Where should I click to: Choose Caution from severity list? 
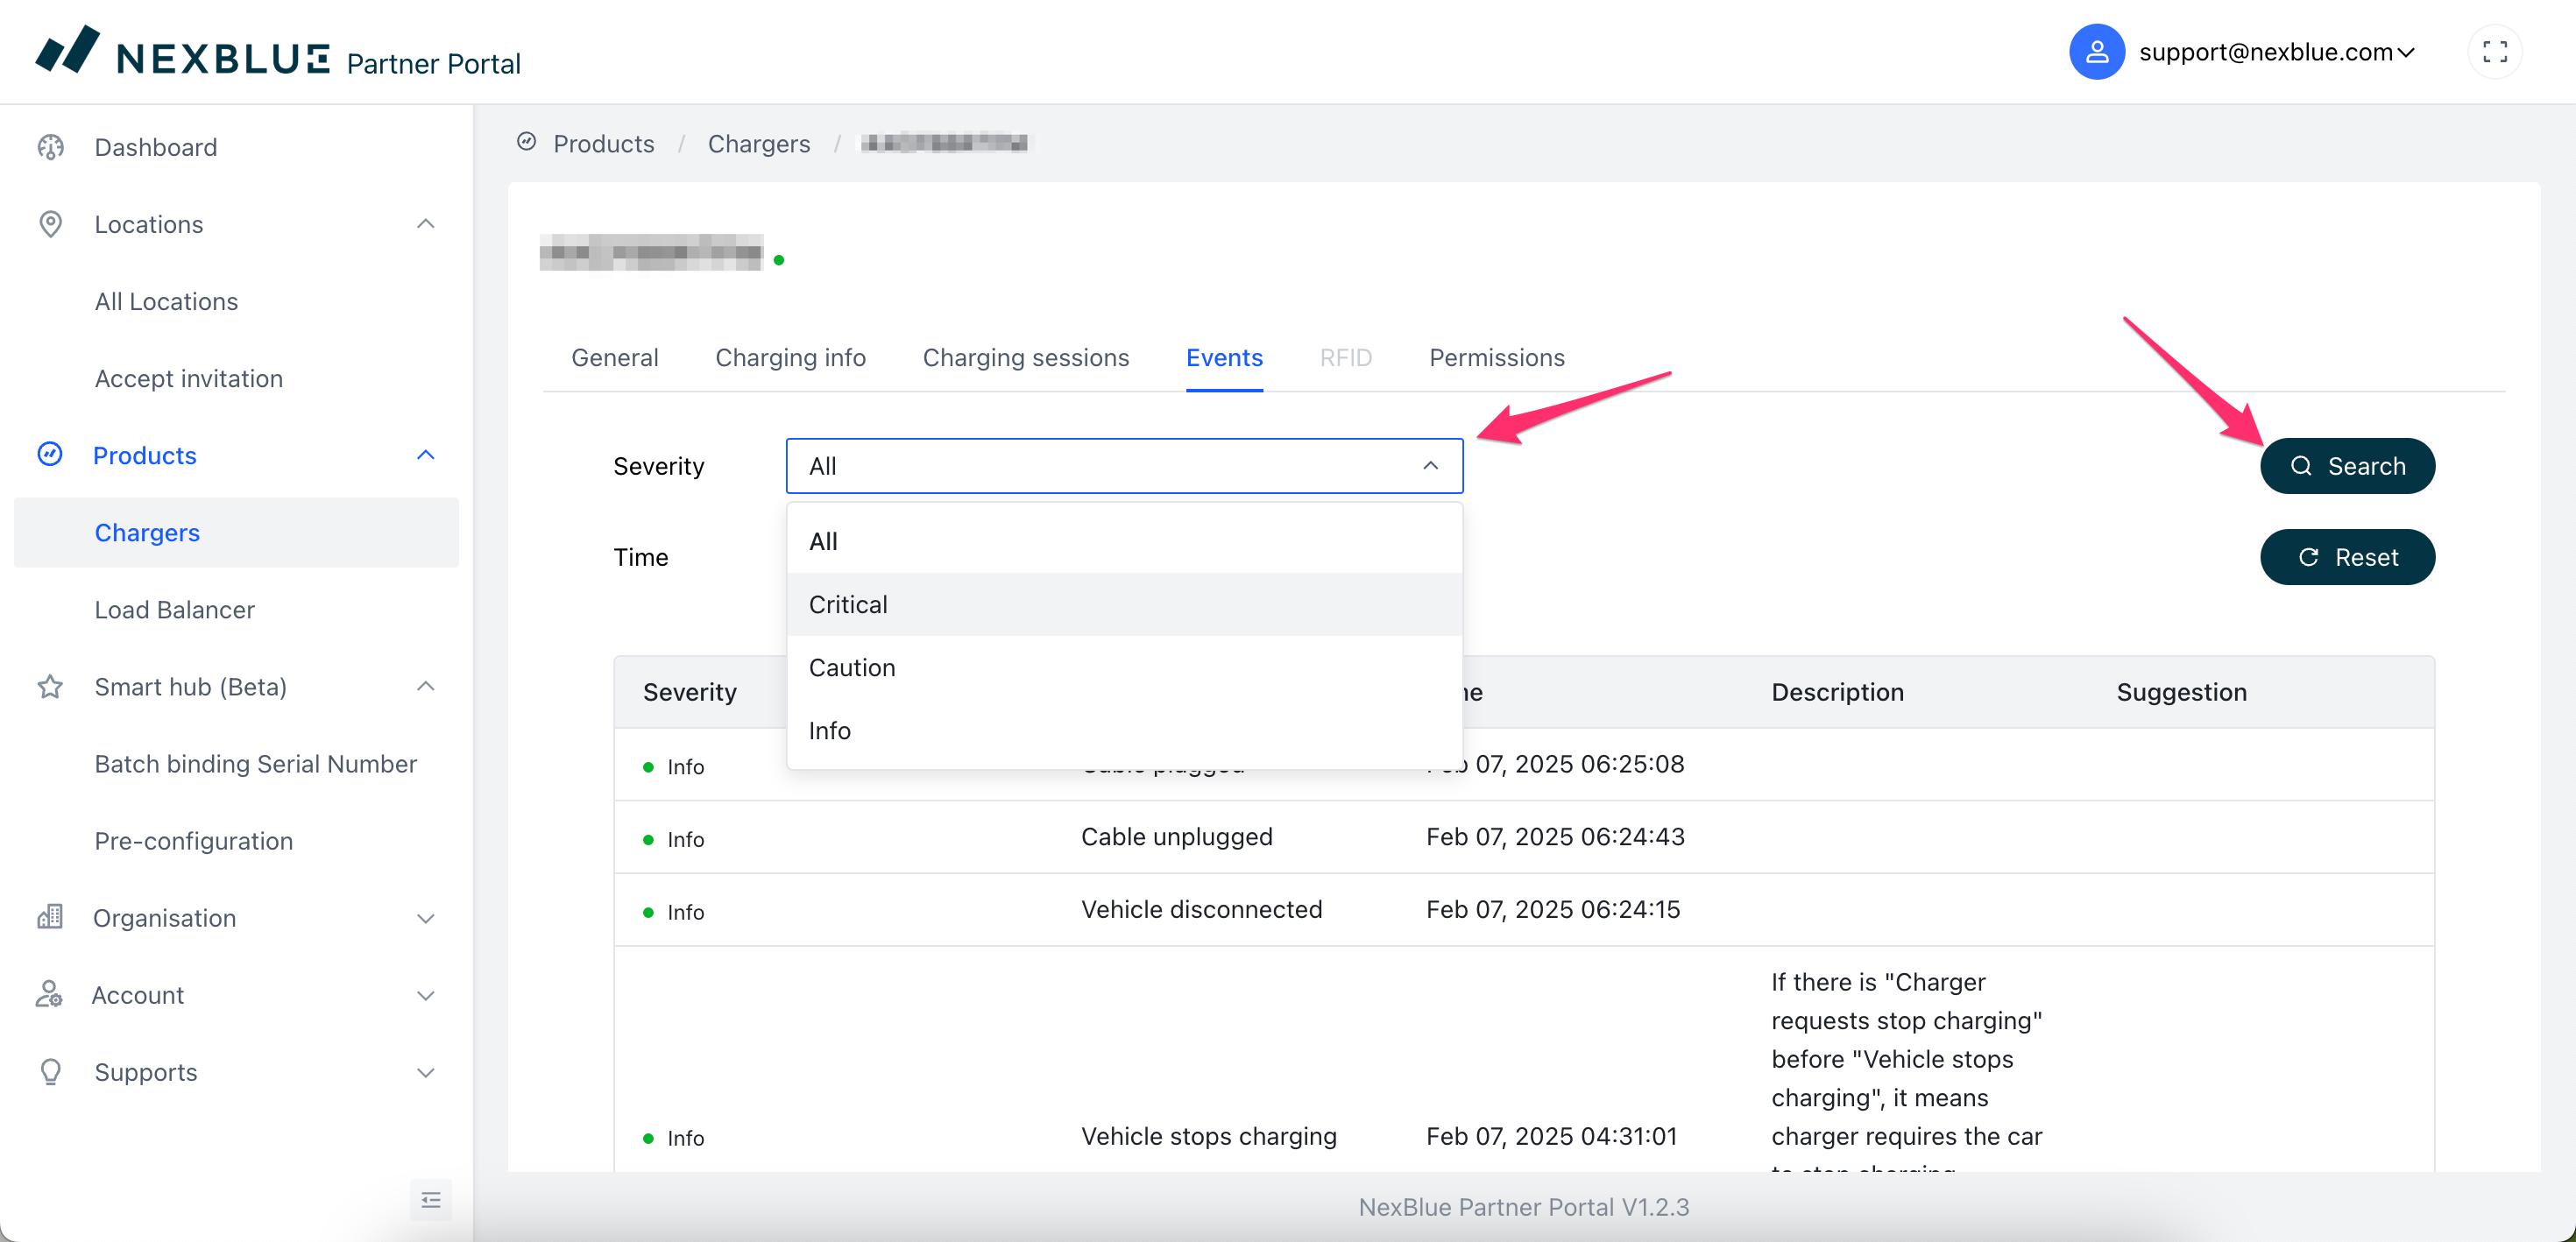pyautogui.click(x=852, y=667)
